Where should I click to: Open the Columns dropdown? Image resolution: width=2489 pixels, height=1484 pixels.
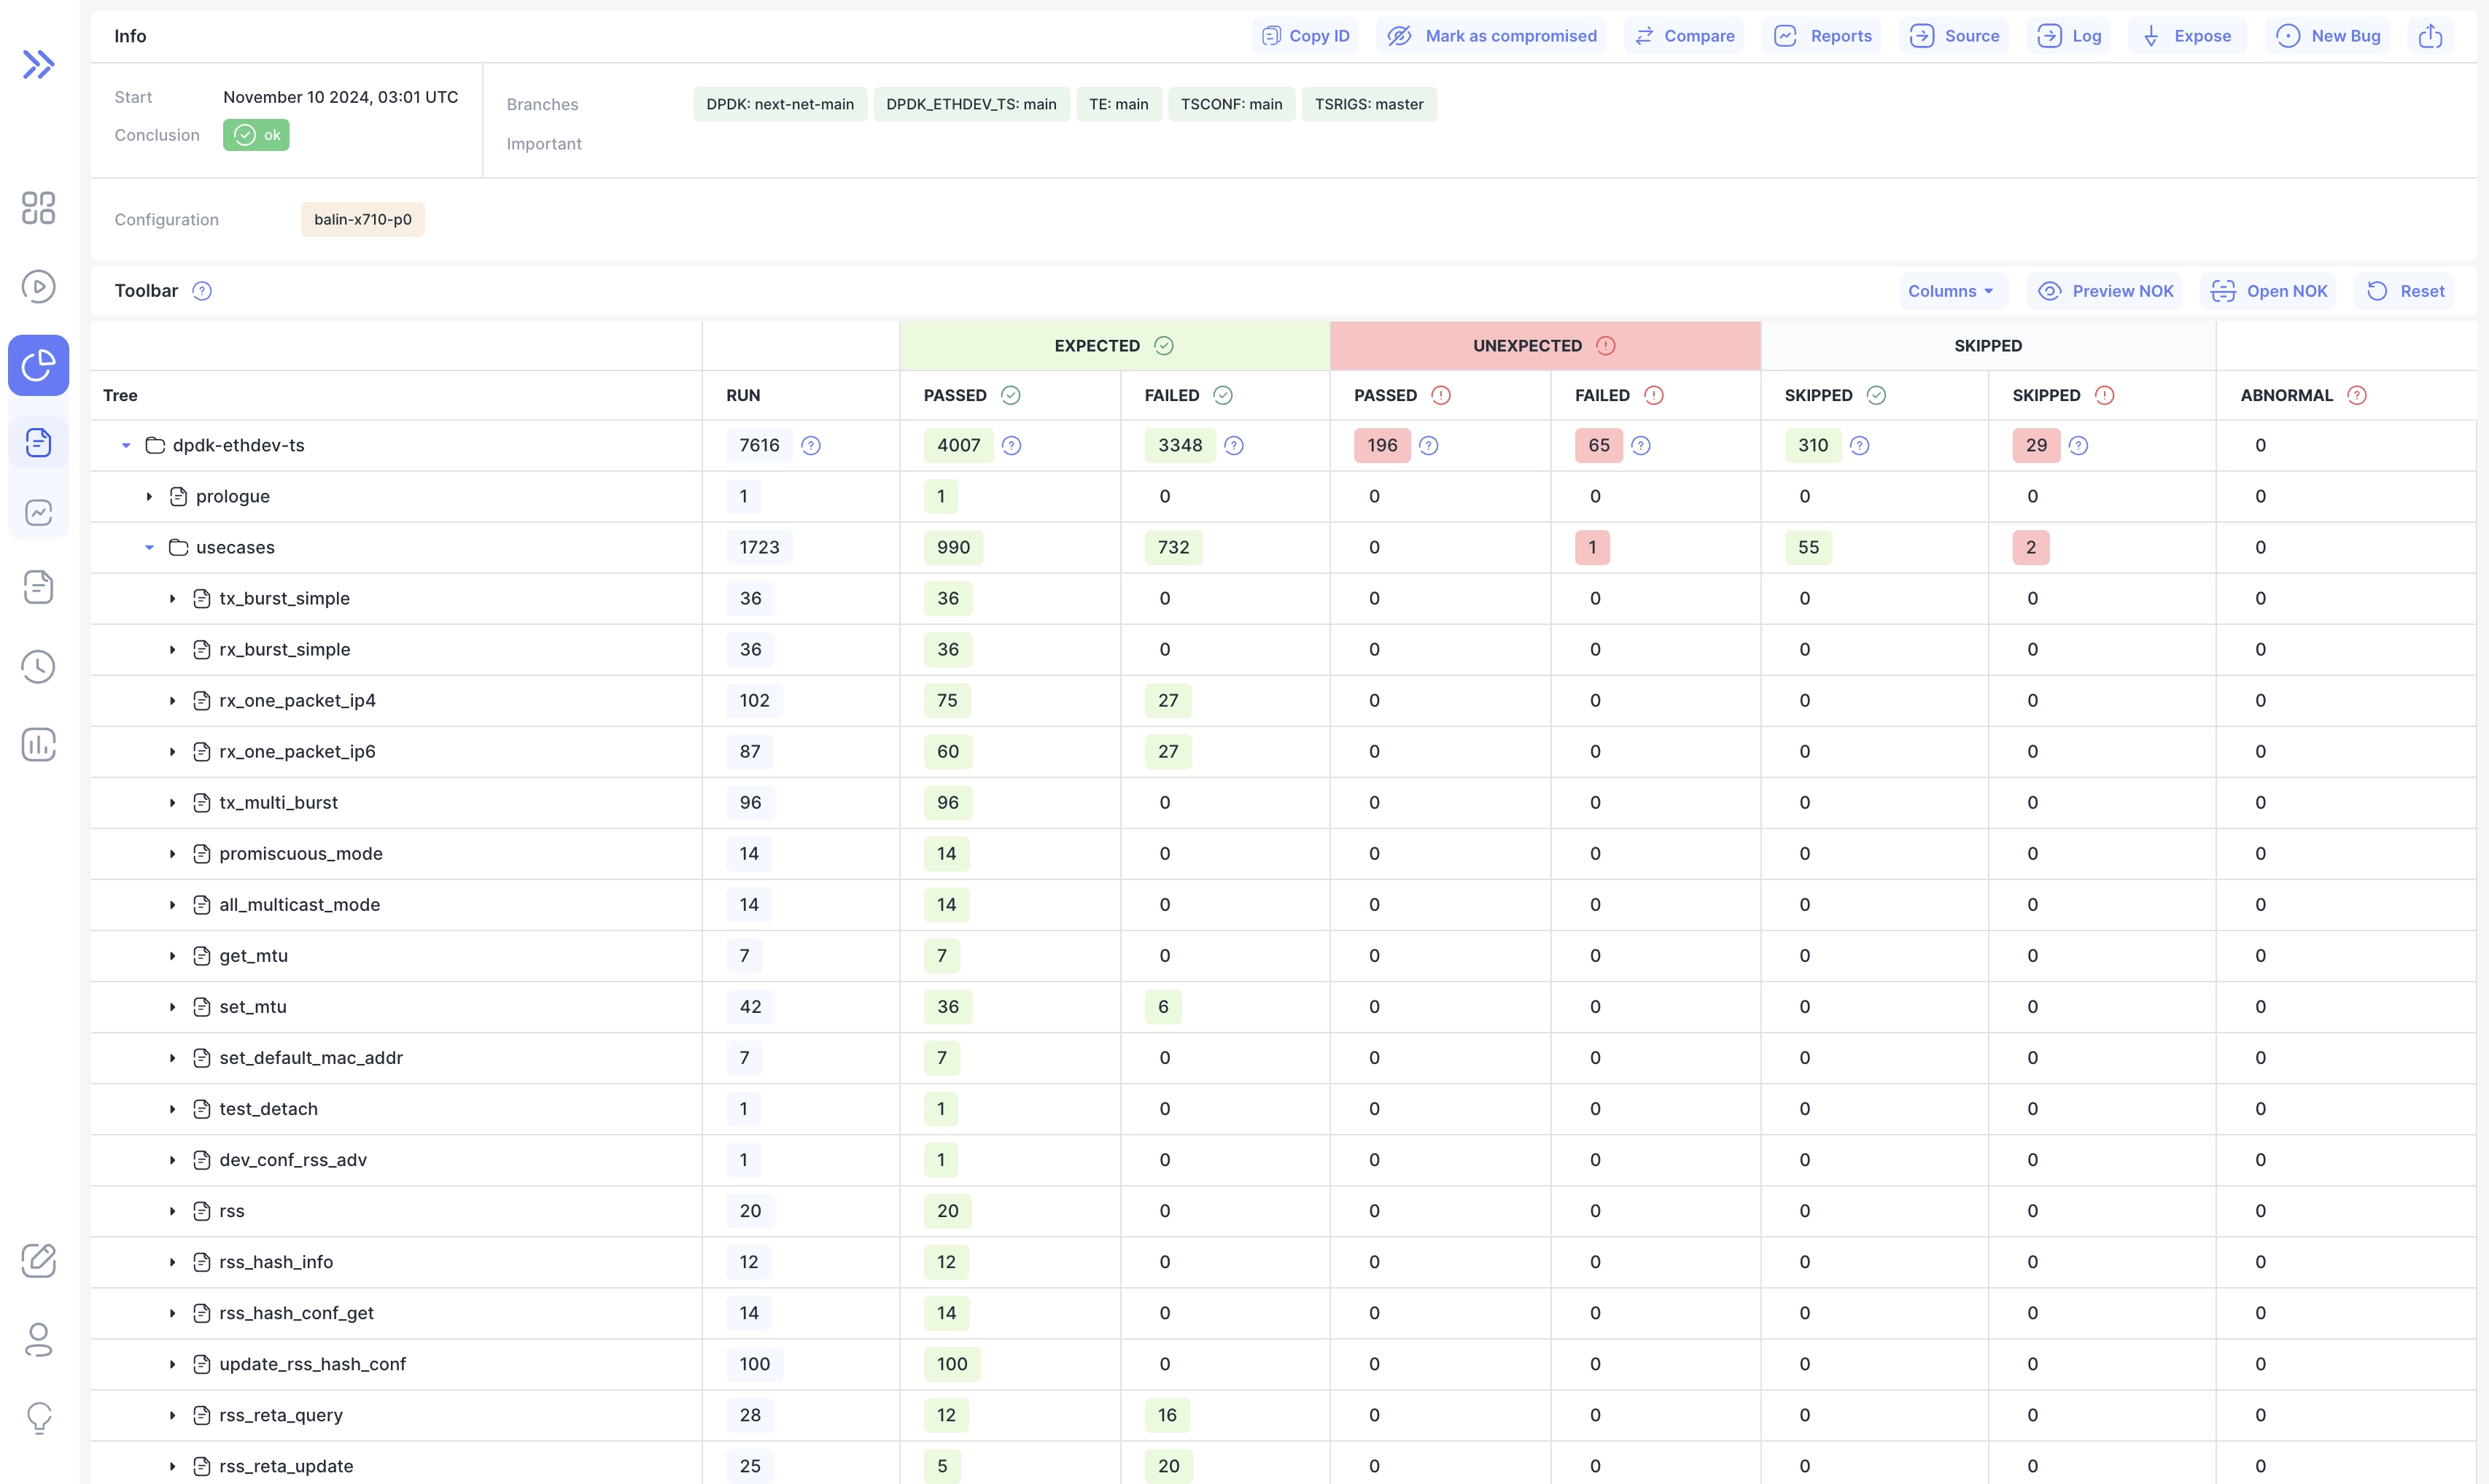pyautogui.click(x=1950, y=291)
